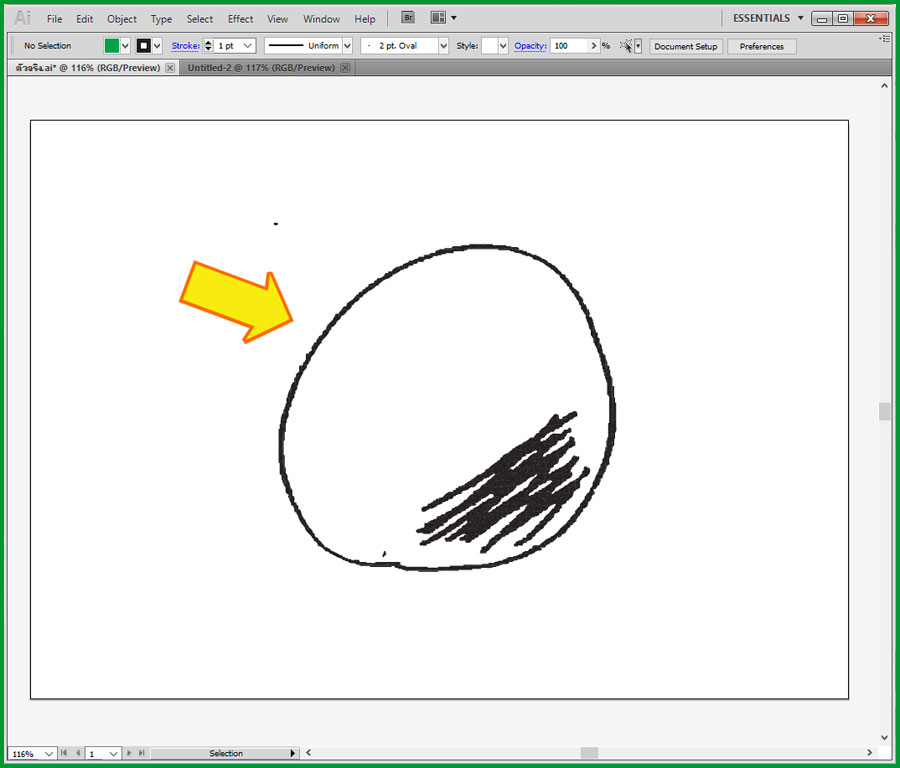Open the control panel options menu icon

tap(884, 38)
